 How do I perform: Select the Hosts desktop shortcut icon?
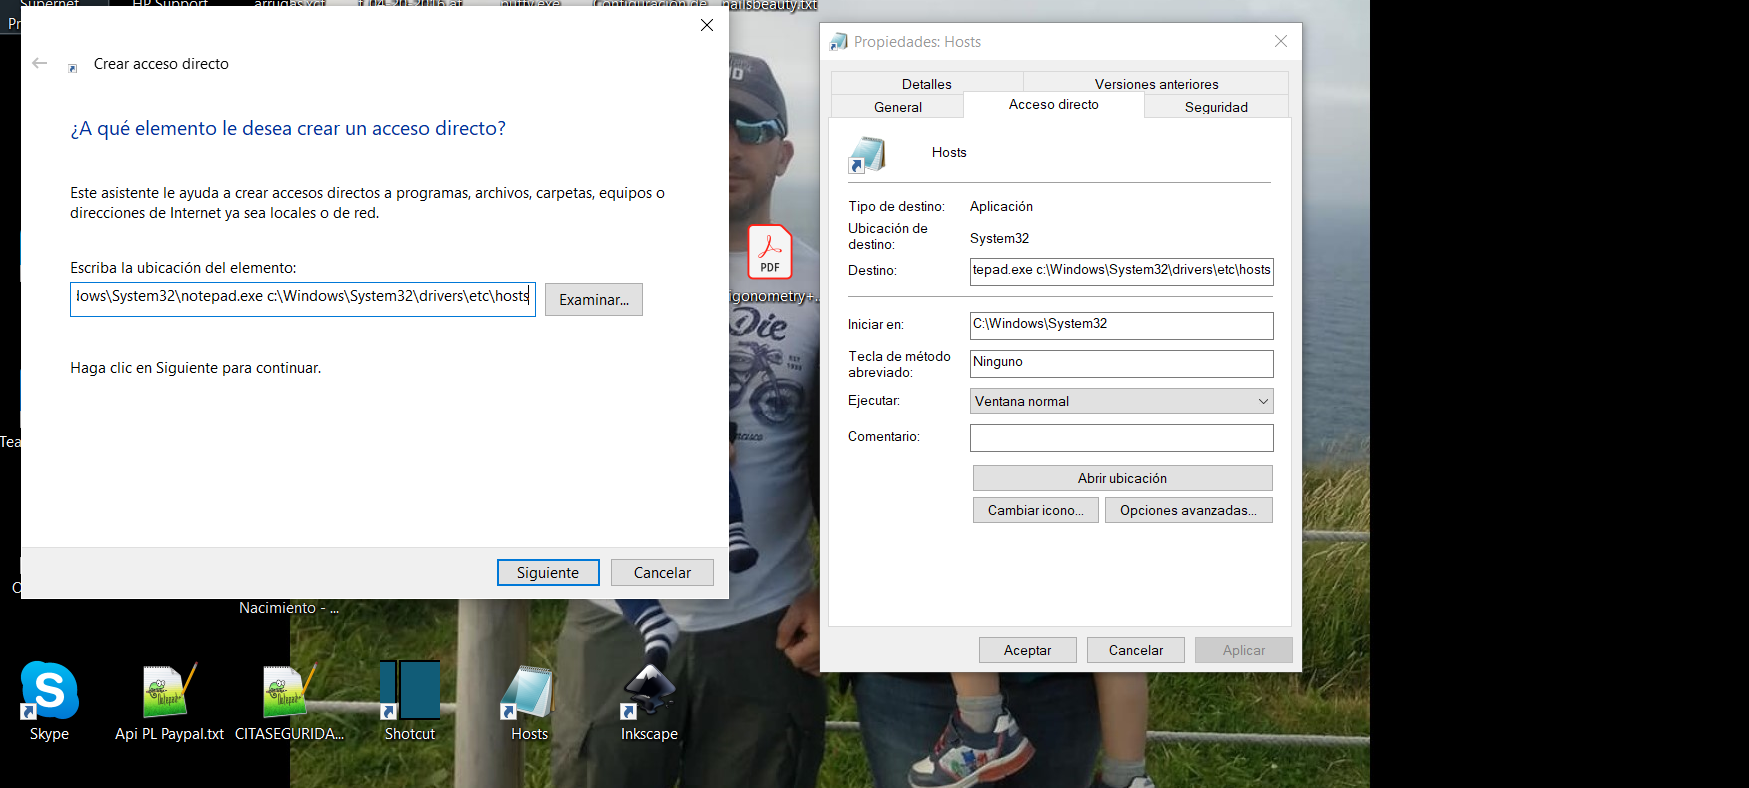click(528, 692)
